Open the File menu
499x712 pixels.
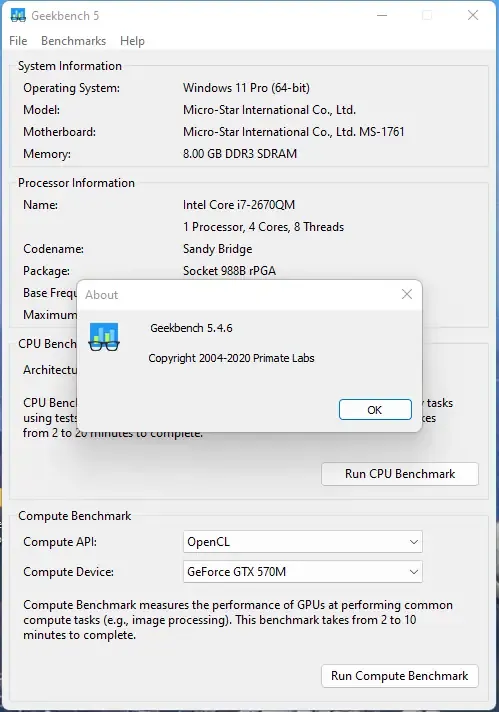pyautogui.click(x=18, y=41)
